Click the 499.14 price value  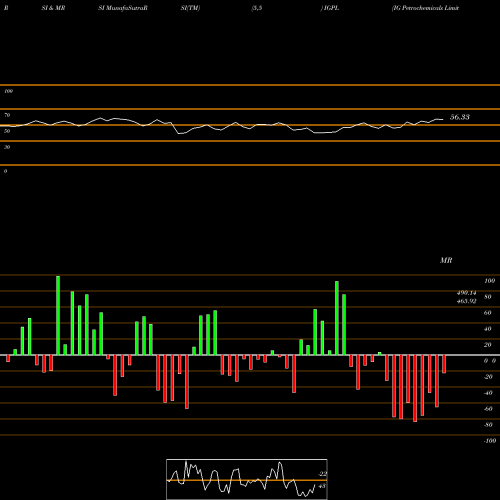[467, 293]
